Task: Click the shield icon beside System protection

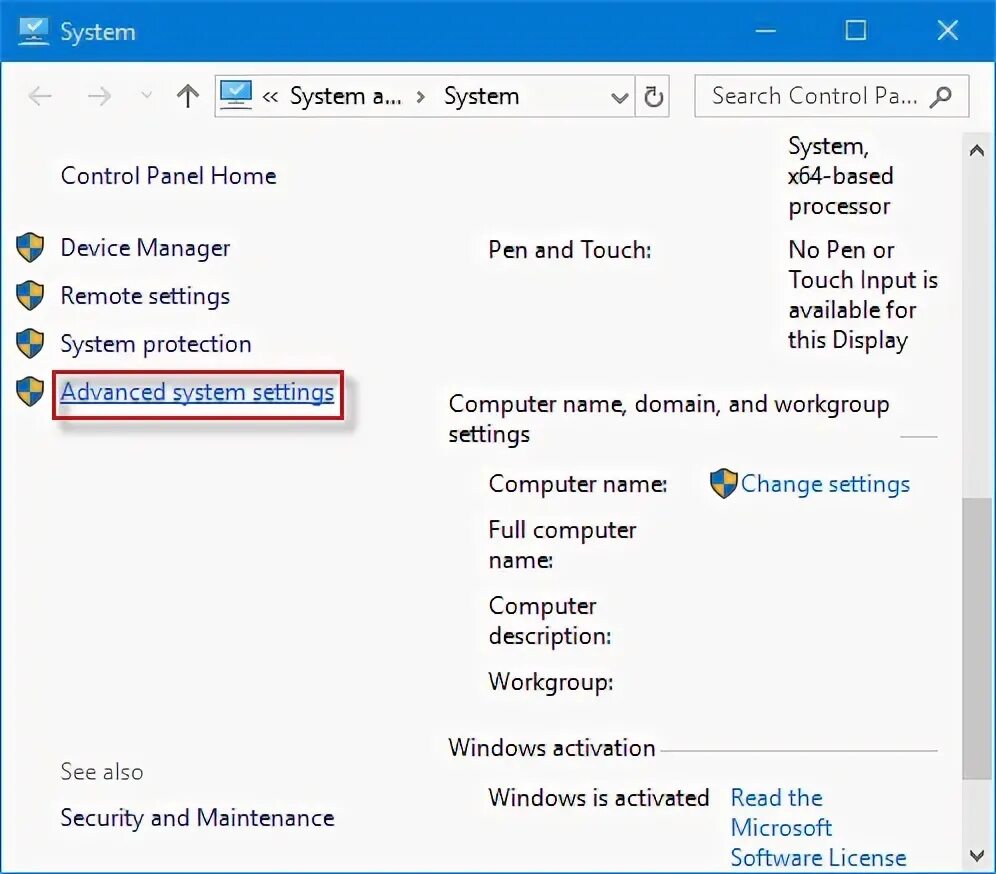Action: tap(30, 344)
